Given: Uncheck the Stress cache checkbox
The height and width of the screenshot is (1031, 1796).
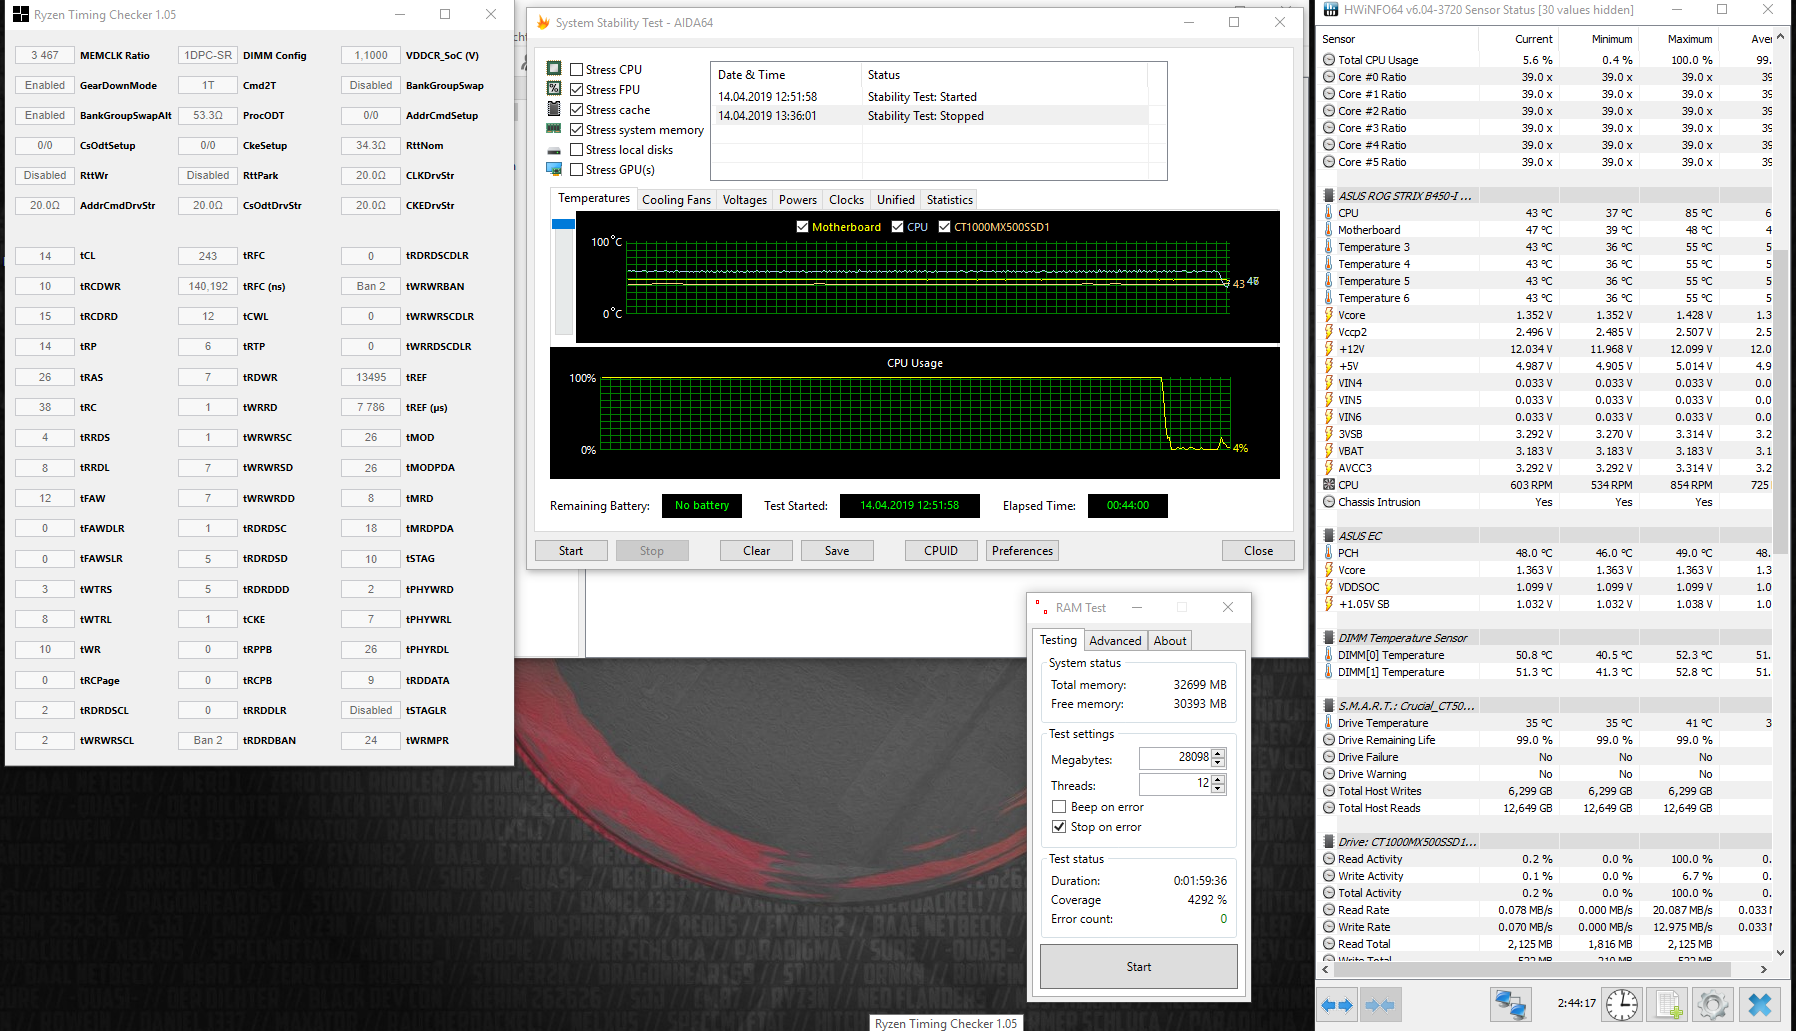Looking at the screenshot, I should click(577, 110).
